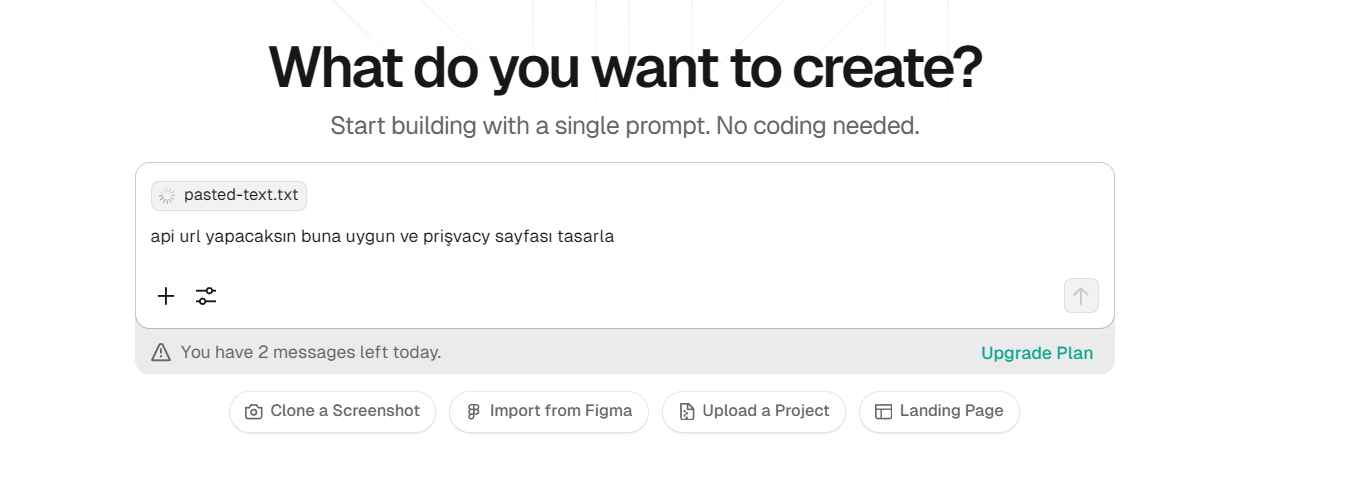Click the layout icon on Landing Page
The width and height of the screenshot is (1365, 486).
click(883, 412)
